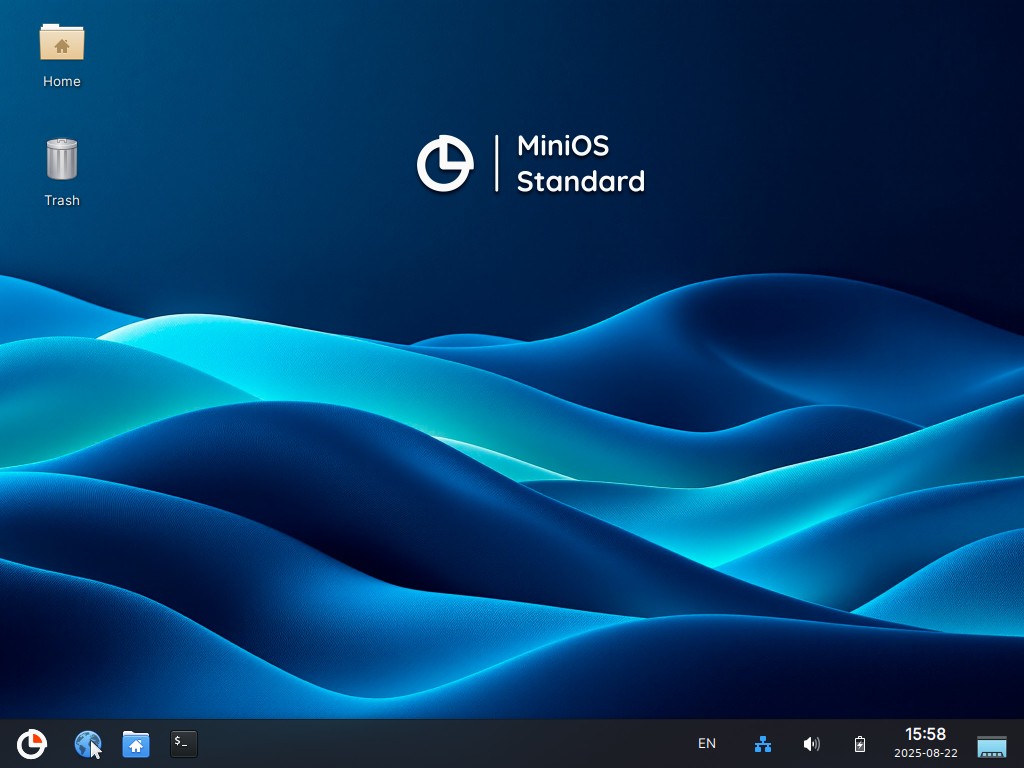Open the clock showing 15:58
1024x768 pixels.
click(x=925, y=734)
